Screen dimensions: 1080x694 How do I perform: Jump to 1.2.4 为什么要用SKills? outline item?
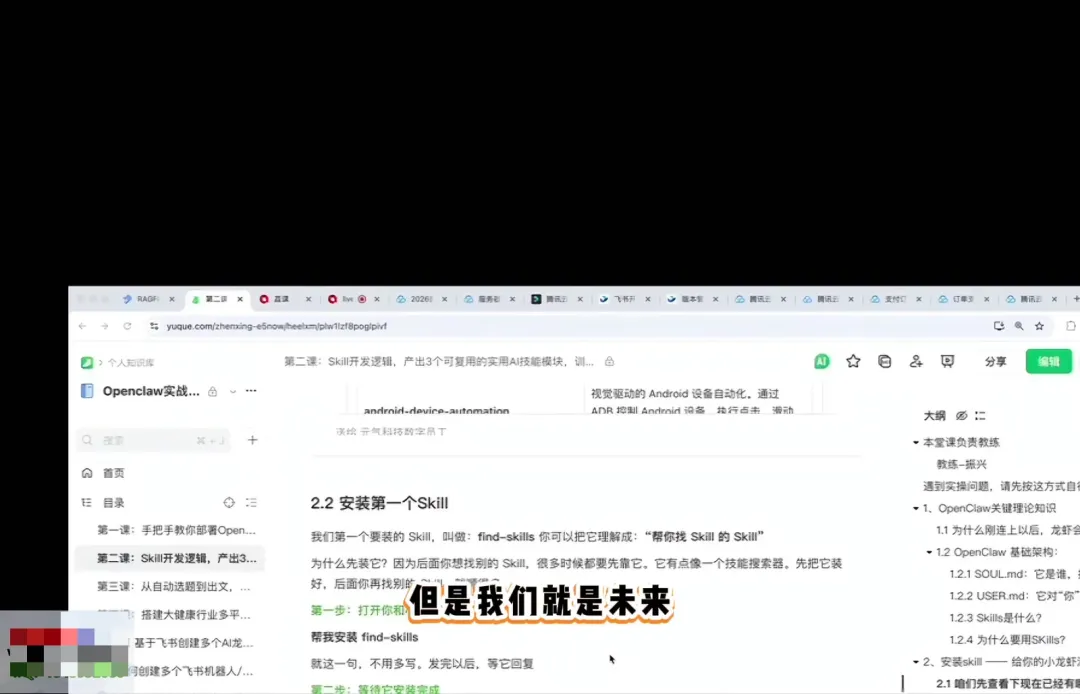[x=1007, y=640]
